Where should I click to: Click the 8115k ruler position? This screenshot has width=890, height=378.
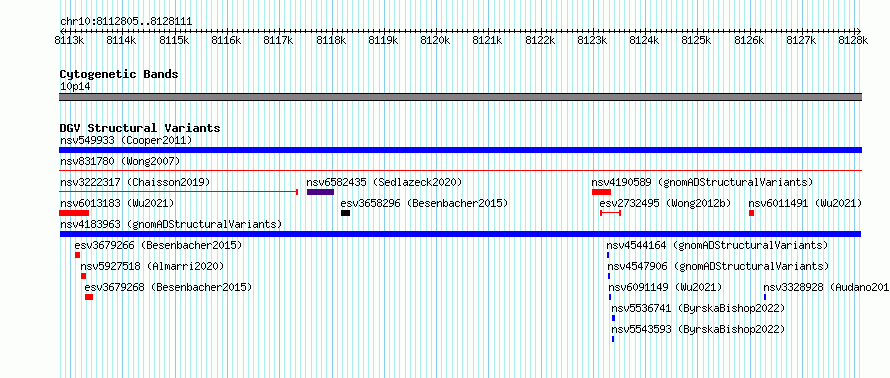coord(174,40)
